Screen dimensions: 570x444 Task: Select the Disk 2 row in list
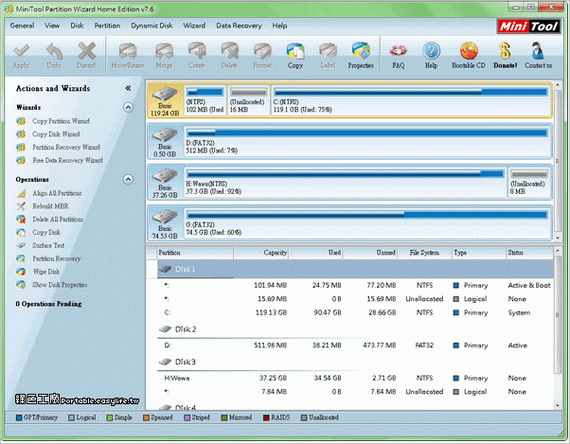(x=356, y=329)
